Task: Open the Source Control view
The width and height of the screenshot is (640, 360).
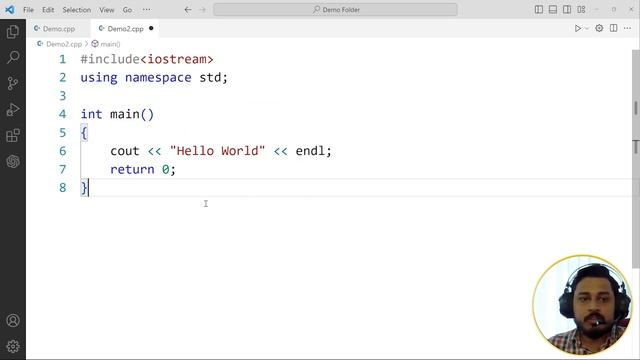Action: click(13, 83)
